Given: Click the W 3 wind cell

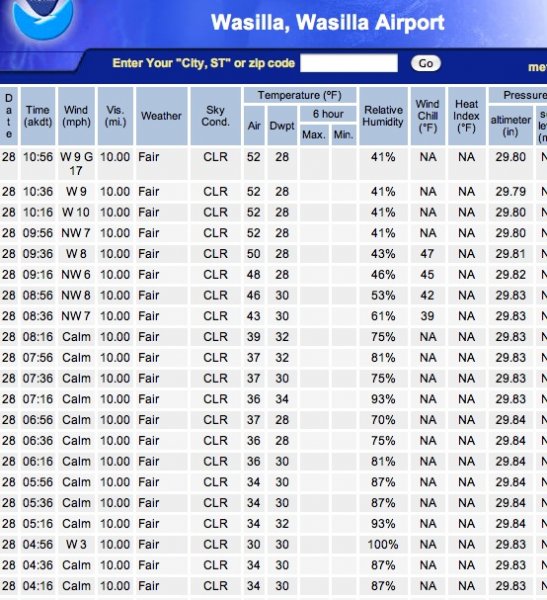Looking at the screenshot, I should tap(76, 544).
